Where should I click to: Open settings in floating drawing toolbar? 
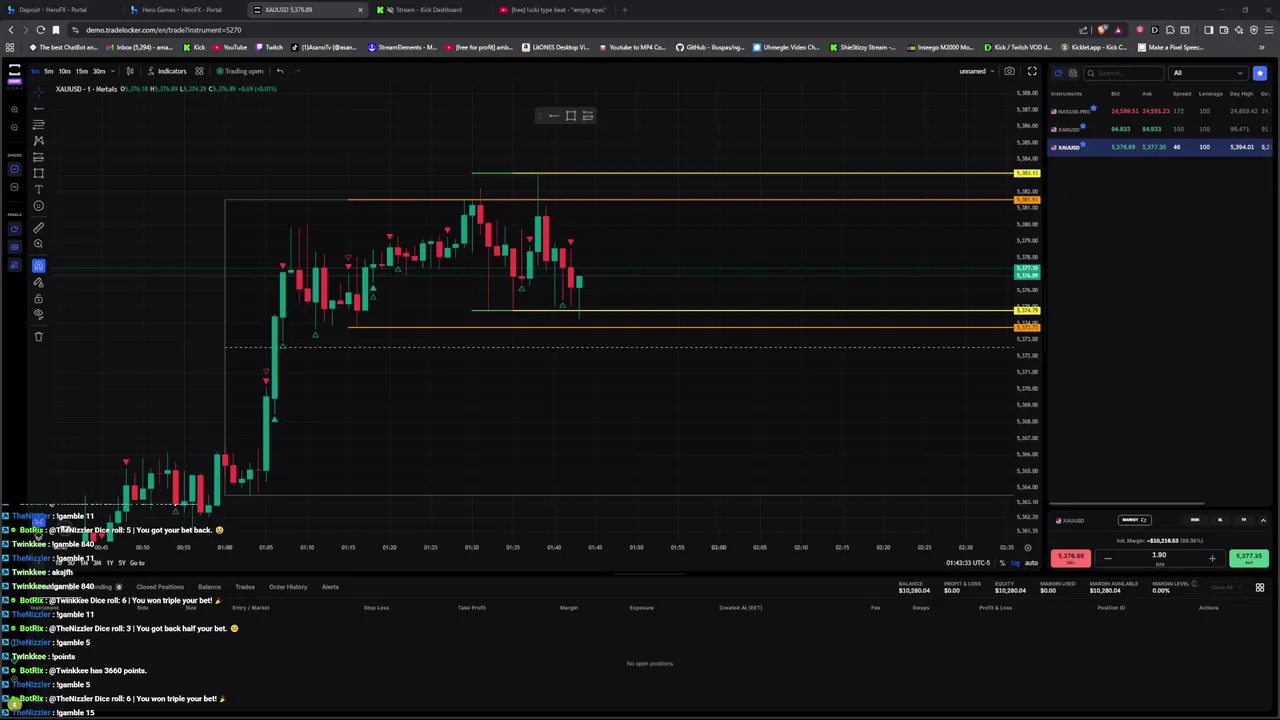click(588, 116)
